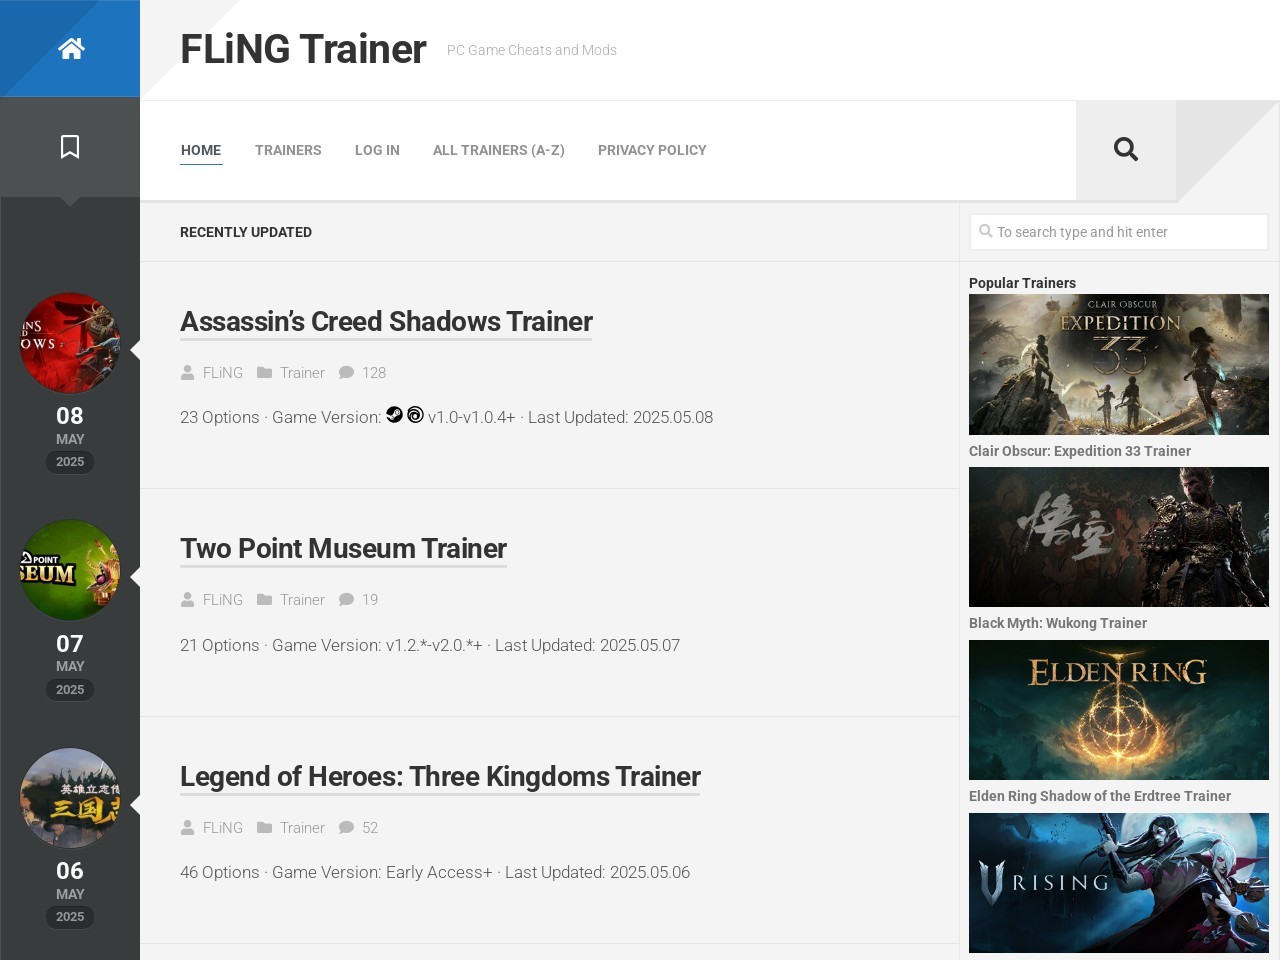Screen dimensions: 1280x960
Task: Click author icon on Two Point Museum post
Action: (x=187, y=599)
